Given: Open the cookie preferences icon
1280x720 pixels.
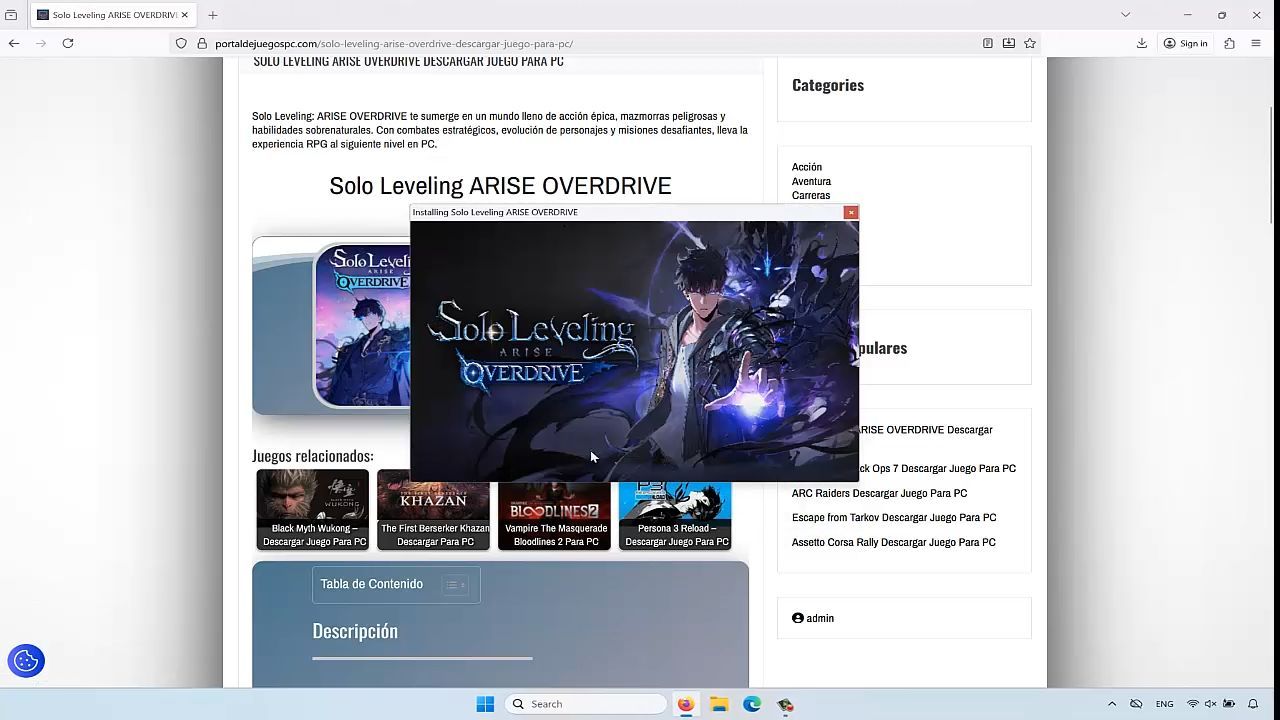Looking at the screenshot, I should click(26, 660).
